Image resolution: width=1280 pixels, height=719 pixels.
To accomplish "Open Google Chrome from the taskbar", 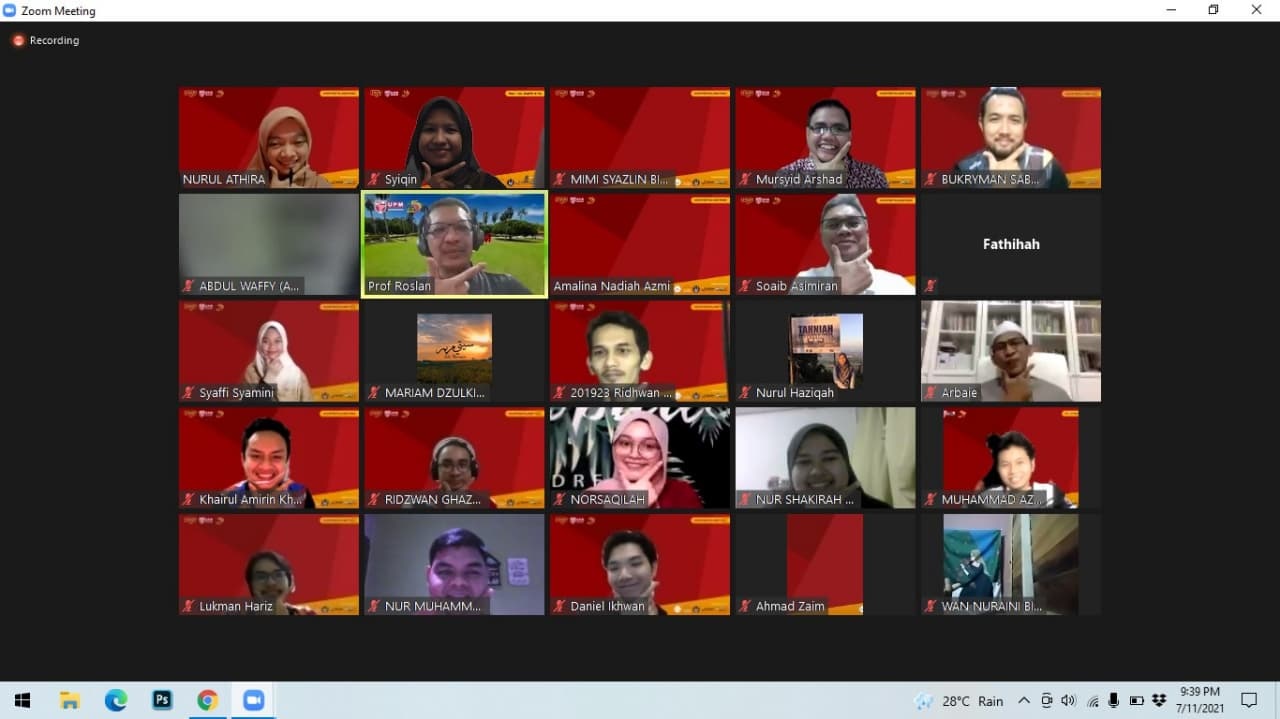I will (x=207, y=700).
